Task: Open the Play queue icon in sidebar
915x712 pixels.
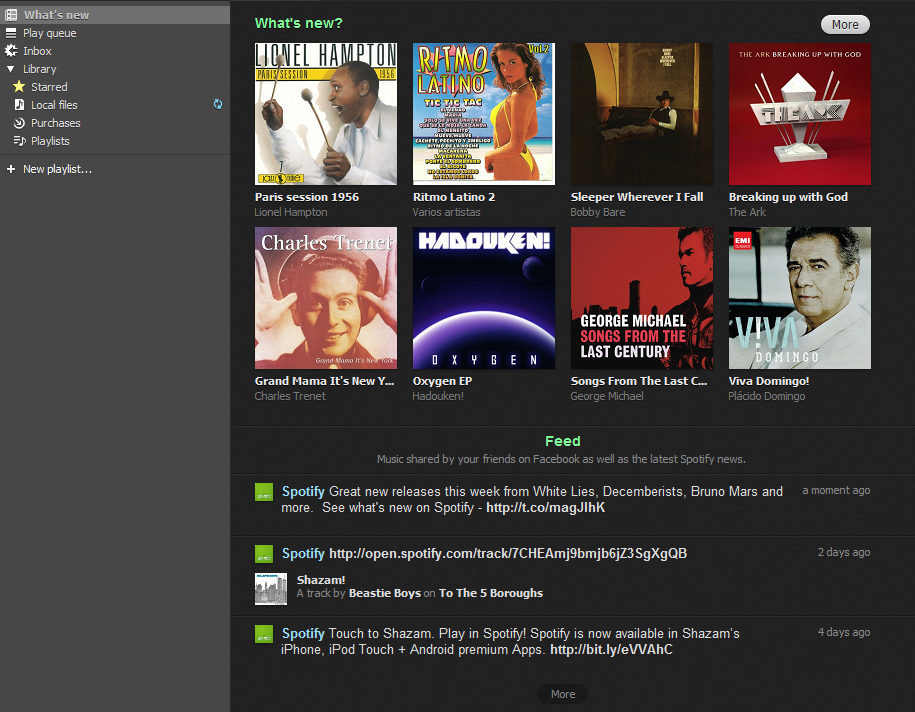Action: 11,33
